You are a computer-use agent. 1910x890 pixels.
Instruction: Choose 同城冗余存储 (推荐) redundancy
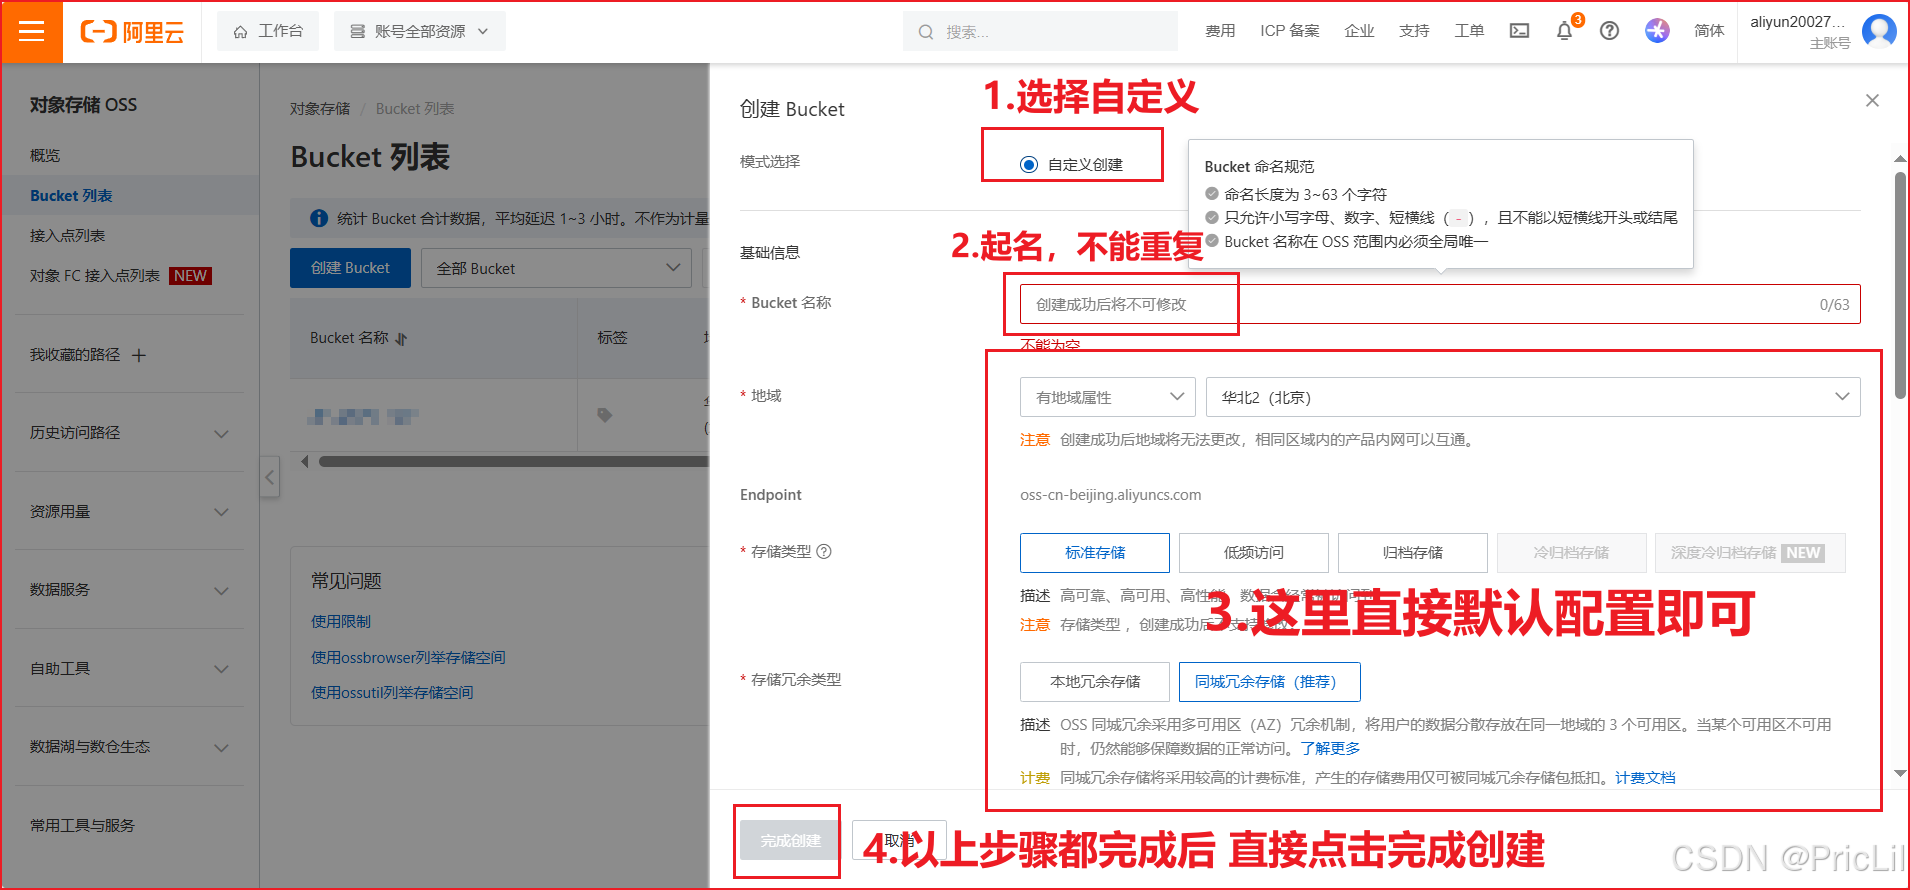pos(1269,681)
